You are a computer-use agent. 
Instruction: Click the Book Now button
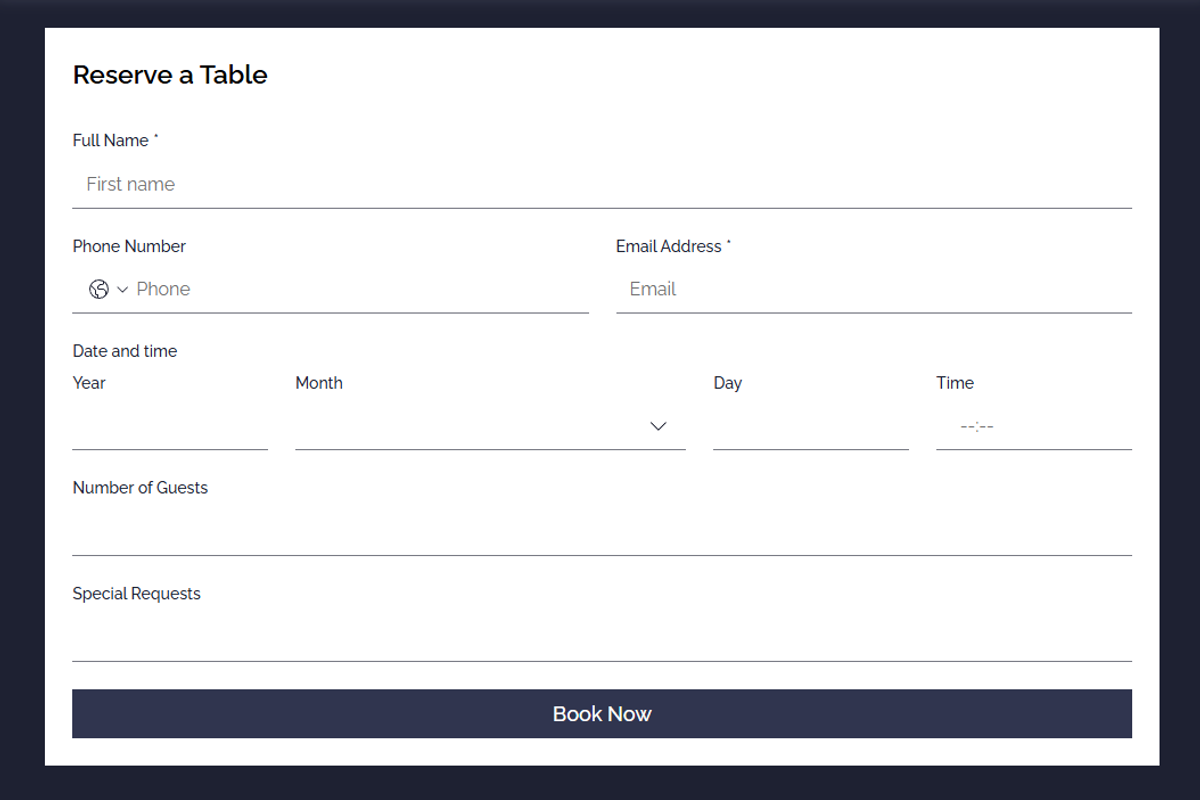(x=602, y=714)
